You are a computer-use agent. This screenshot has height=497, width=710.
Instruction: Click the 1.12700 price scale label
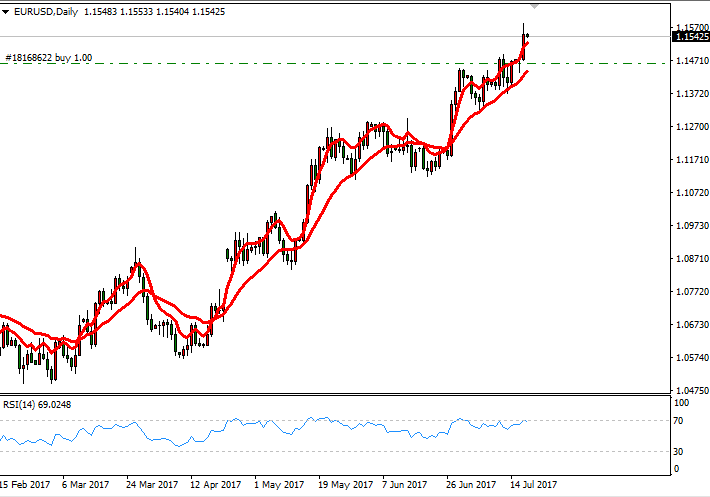point(692,127)
